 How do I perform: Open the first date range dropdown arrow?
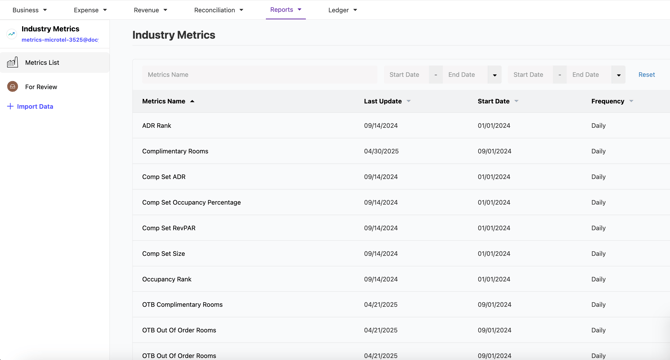(495, 75)
